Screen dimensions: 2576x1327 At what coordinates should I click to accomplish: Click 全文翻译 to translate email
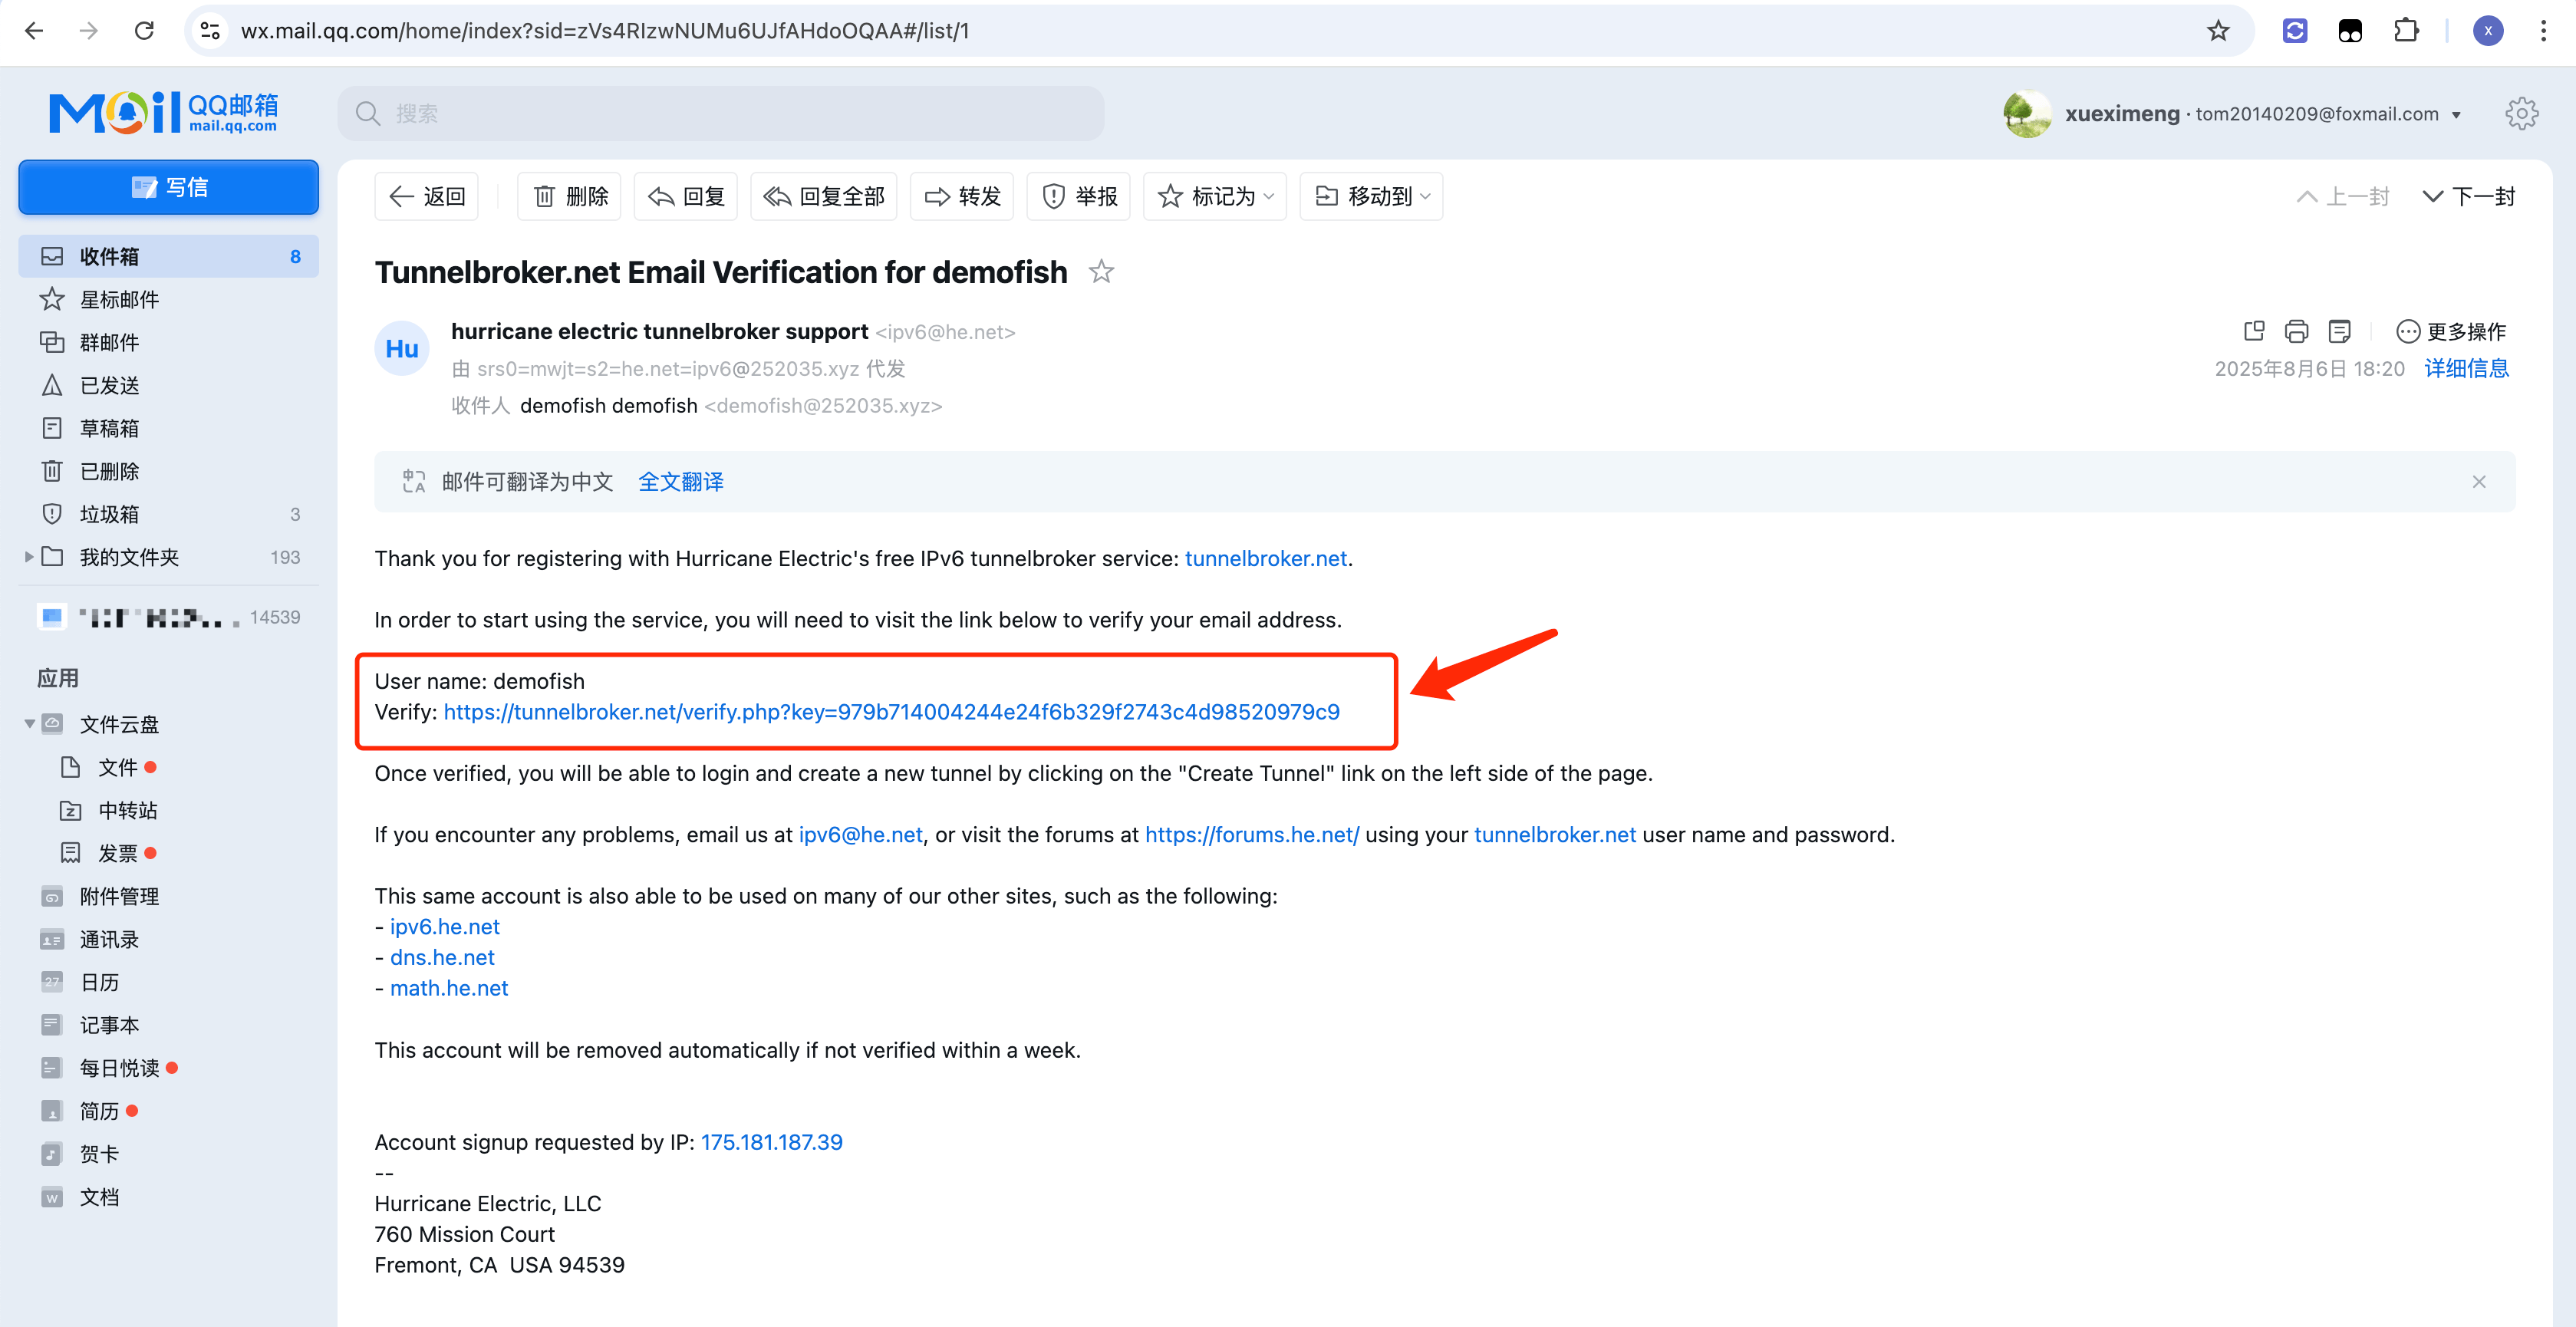click(680, 482)
